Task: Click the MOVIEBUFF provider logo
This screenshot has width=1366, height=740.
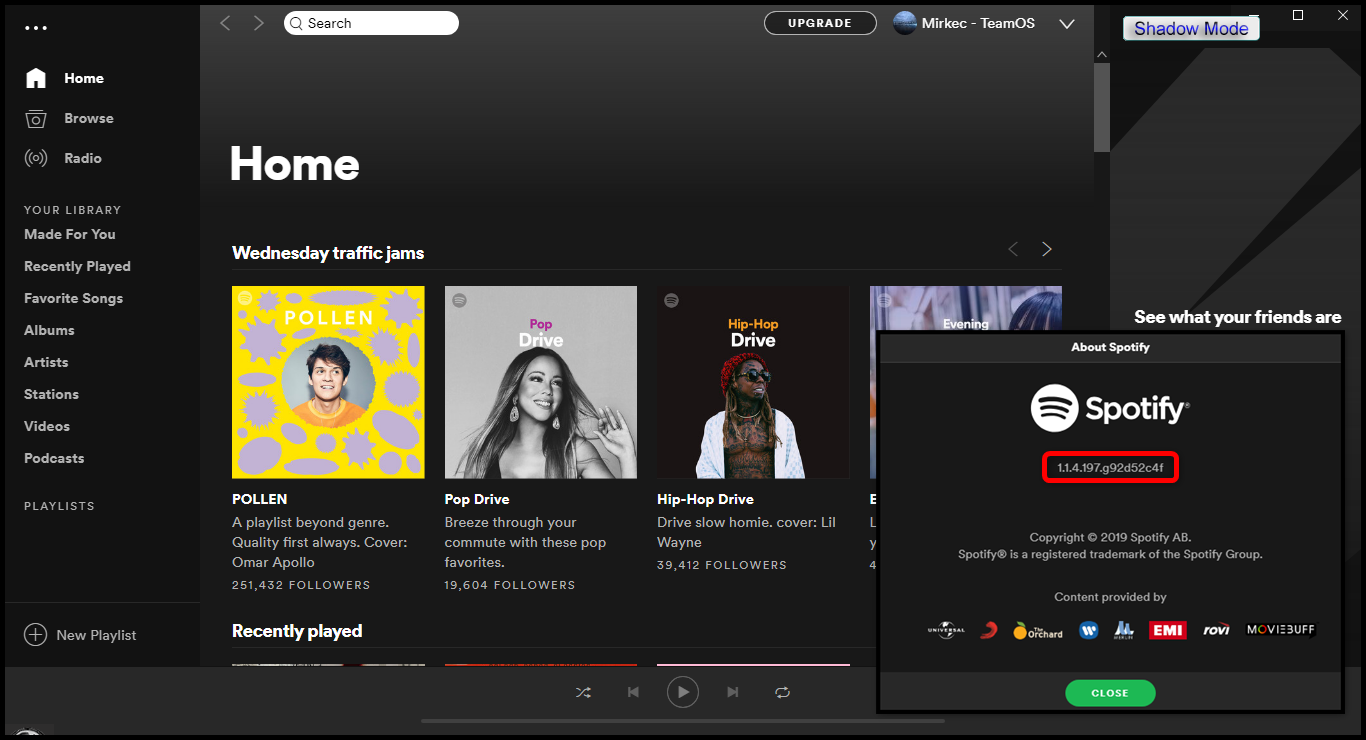Action: 1280,630
